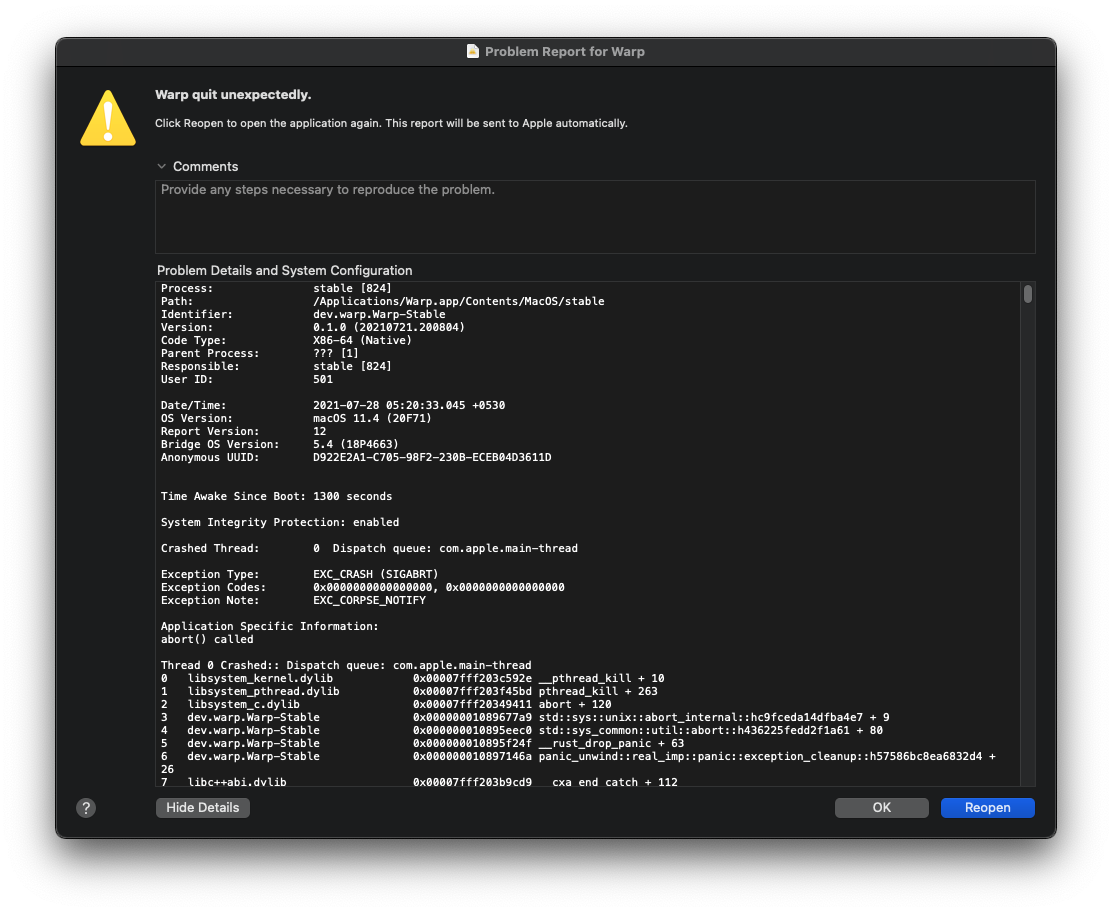Click the document icon in the title bar
Image resolution: width=1112 pixels, height=912 pixels.
[x=473, y=51]
